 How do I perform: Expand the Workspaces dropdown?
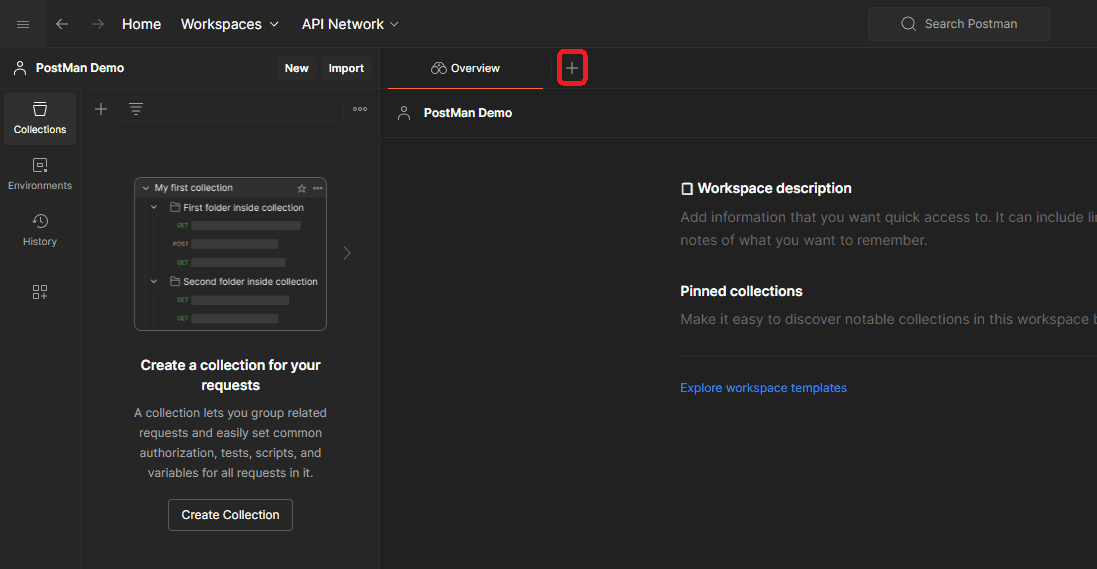[x=229, y=24]
